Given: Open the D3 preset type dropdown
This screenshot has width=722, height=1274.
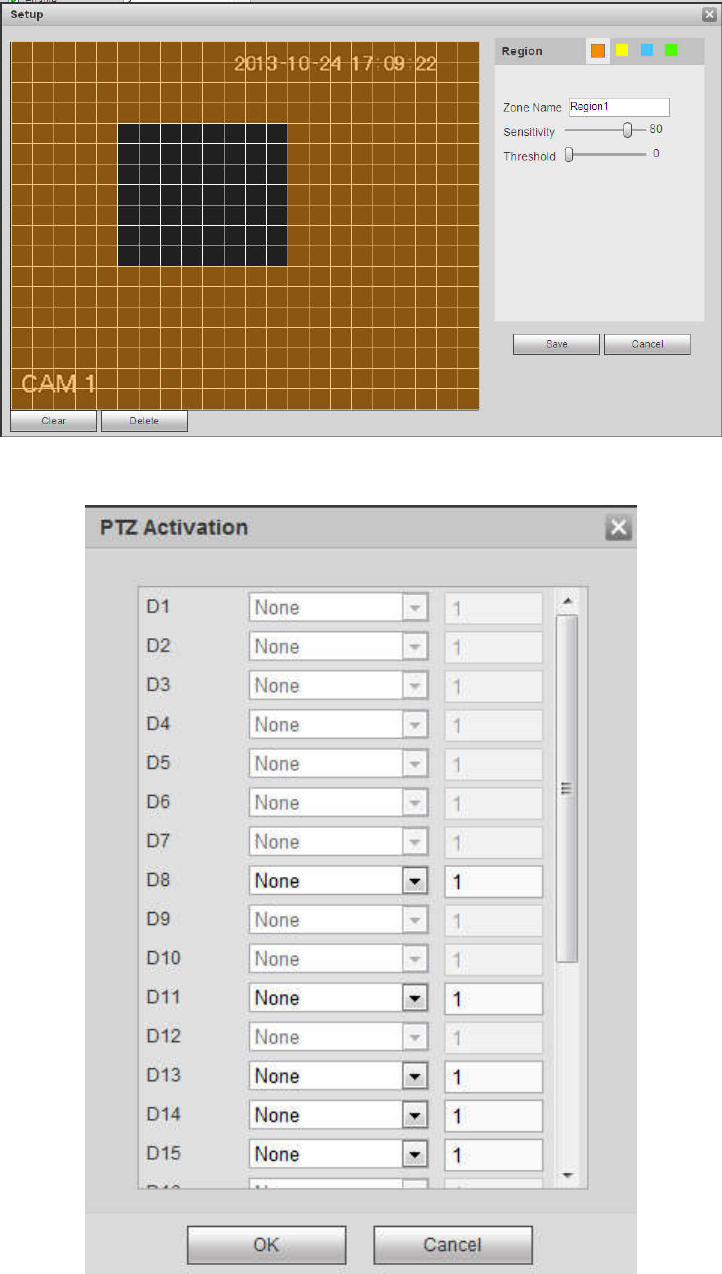Looking at the screenshot, I should coord(339,686).
